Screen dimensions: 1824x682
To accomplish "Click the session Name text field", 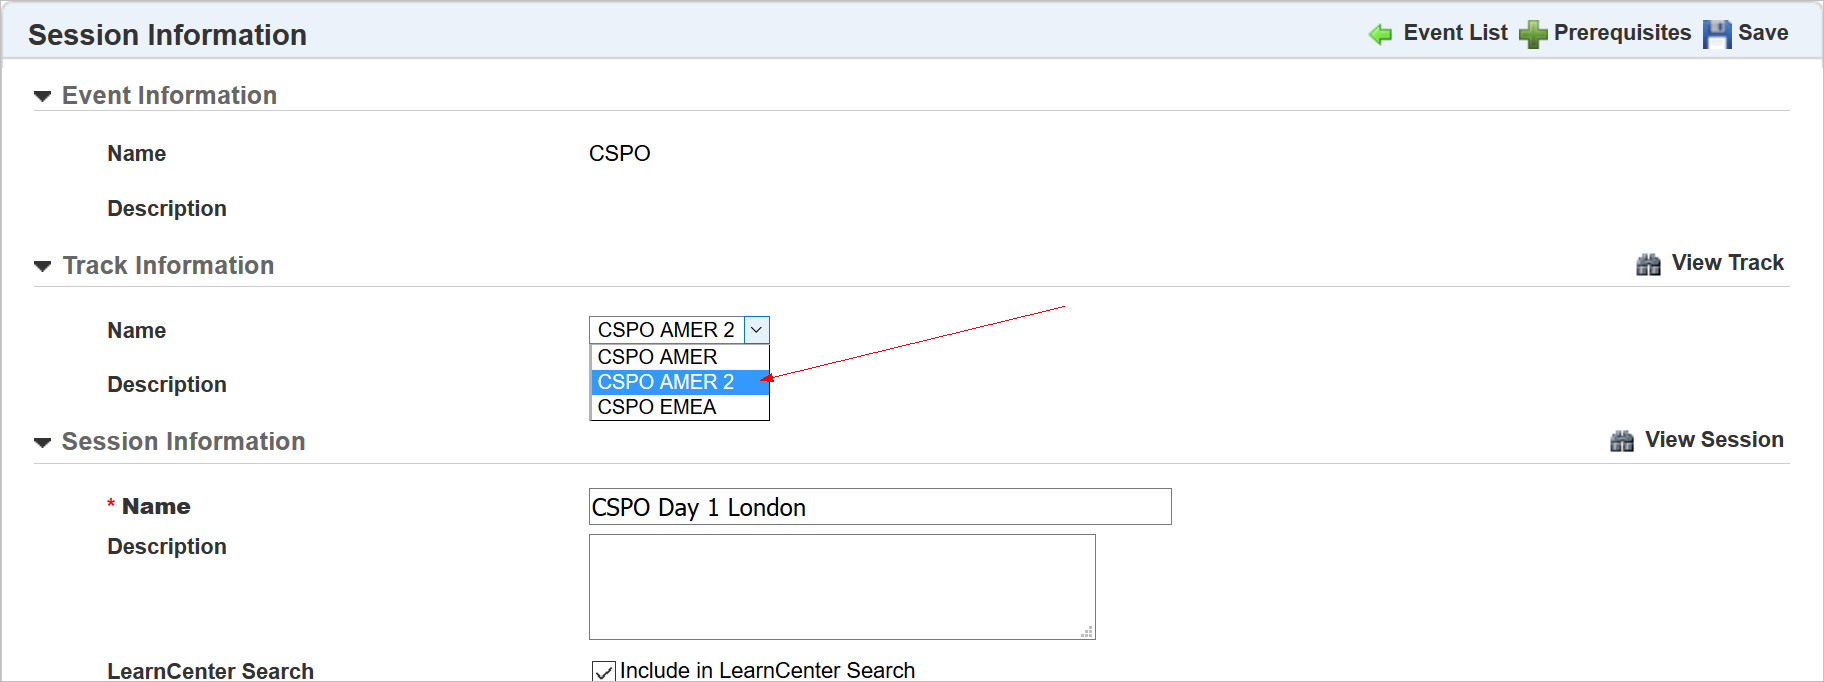I will coord(880,507).
